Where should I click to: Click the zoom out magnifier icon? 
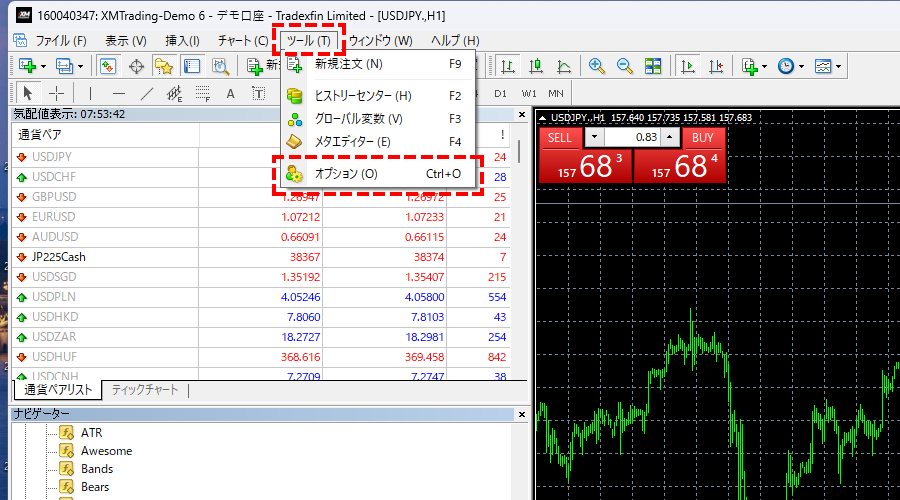click(x=625, y=66)
